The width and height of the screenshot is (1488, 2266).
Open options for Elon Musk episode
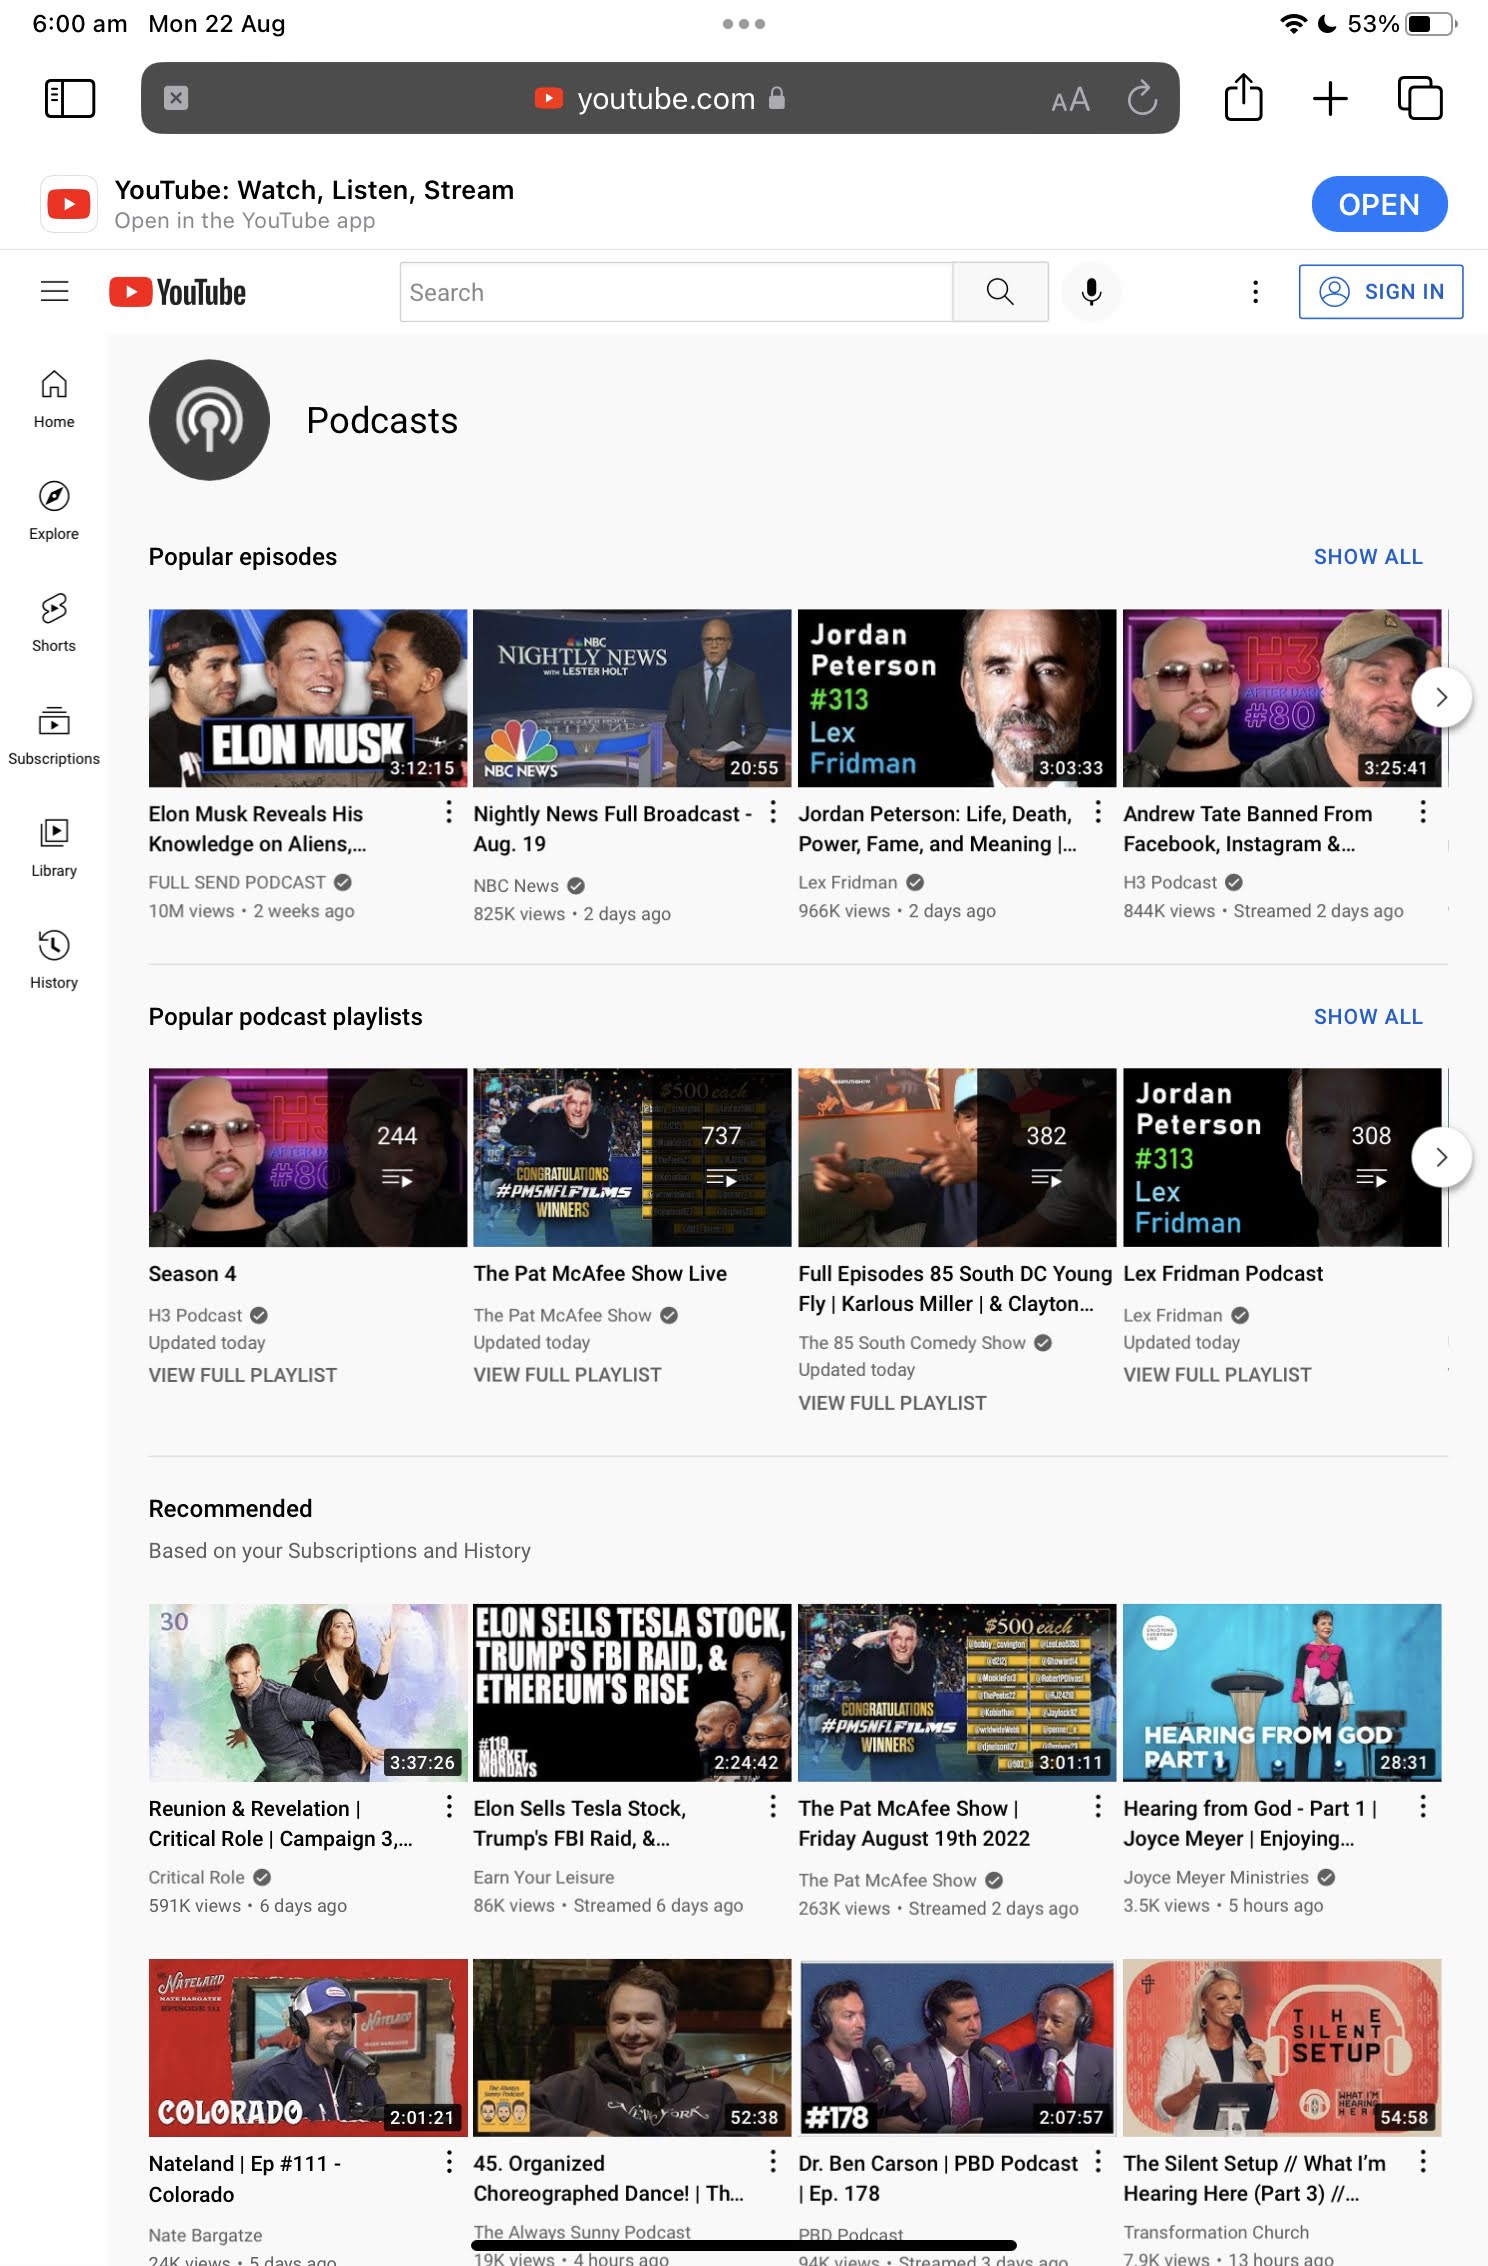coord(448,812)
